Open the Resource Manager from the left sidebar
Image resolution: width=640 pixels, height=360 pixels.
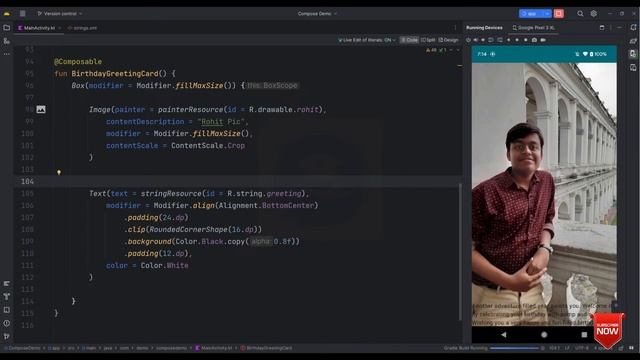(x=7, y=41)
